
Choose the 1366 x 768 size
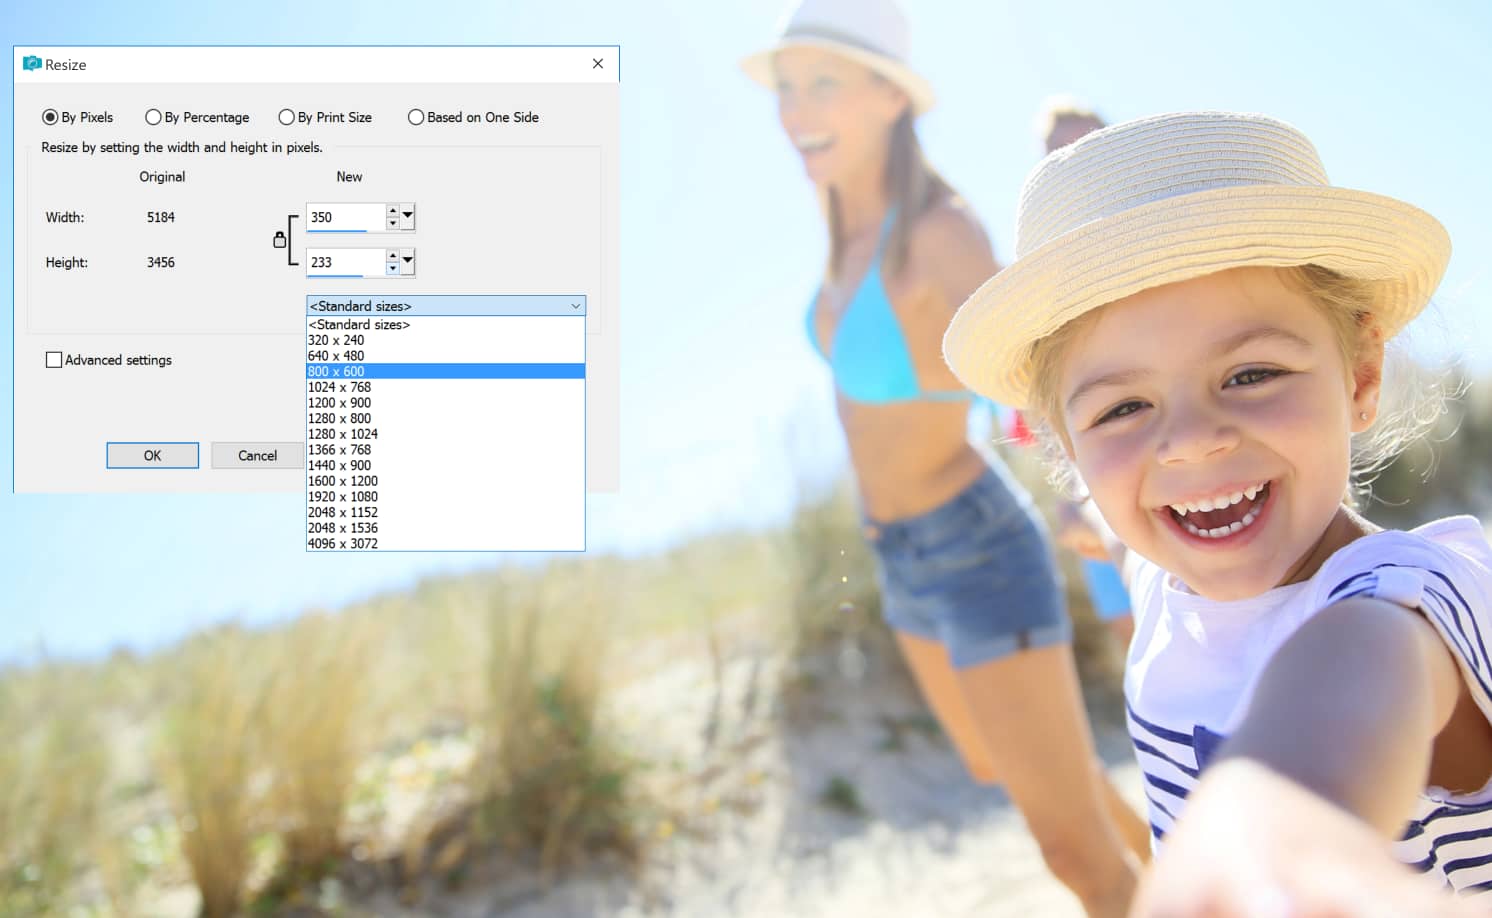[445, 450]
